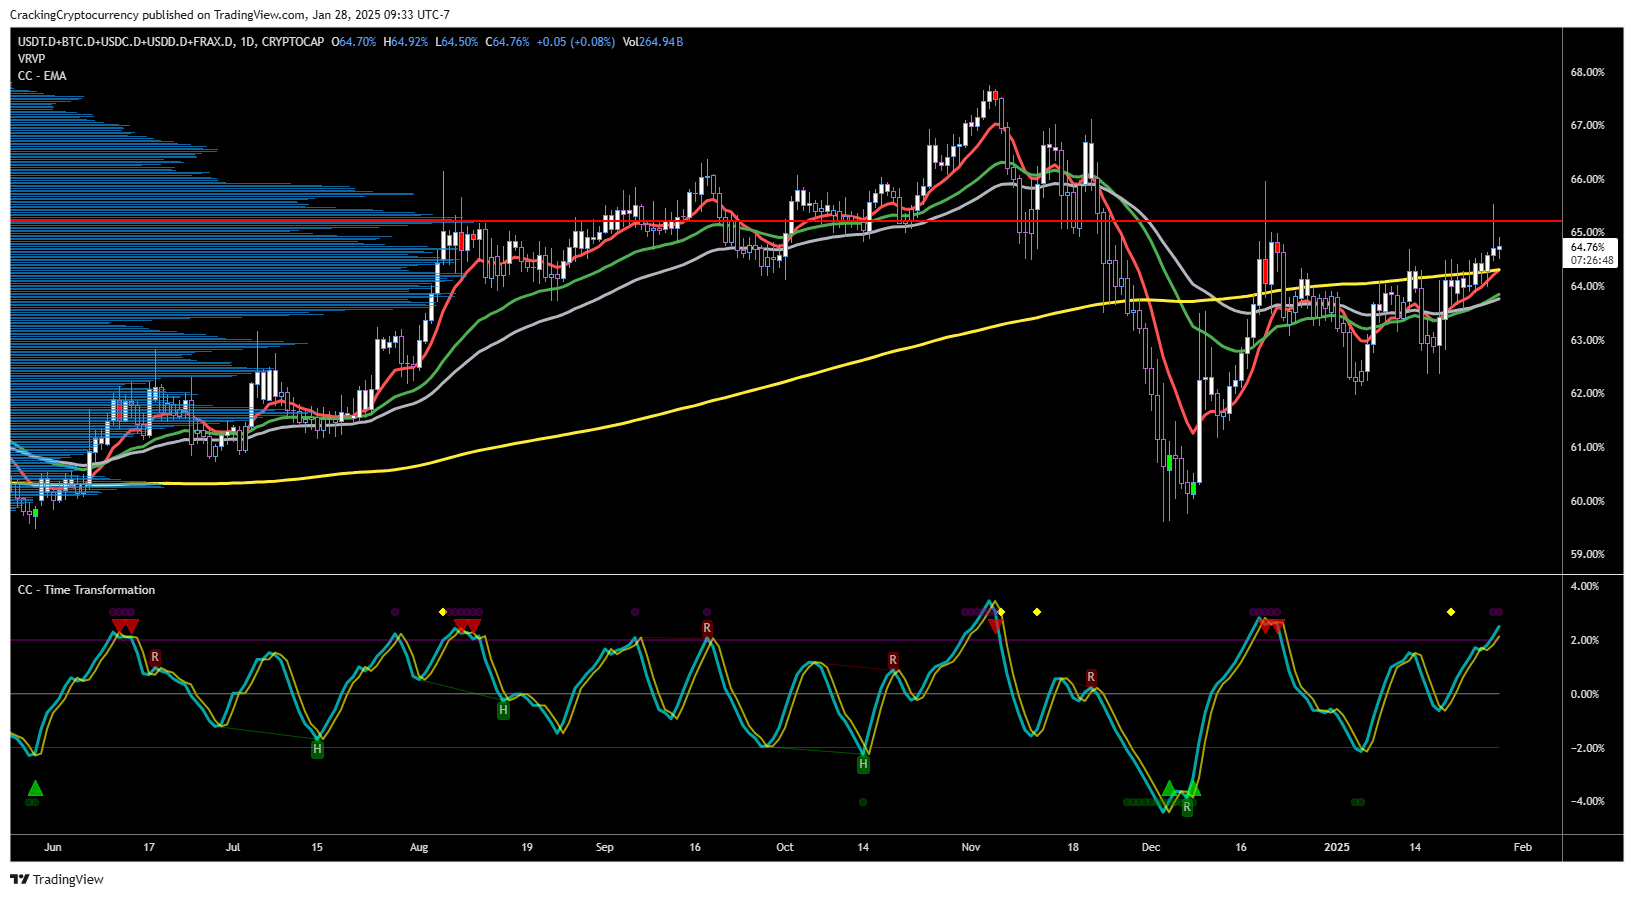This screenshot has height=897, width=1634.
Task: Click the 68.00% price axis label
Action: tap(1588, 72)
